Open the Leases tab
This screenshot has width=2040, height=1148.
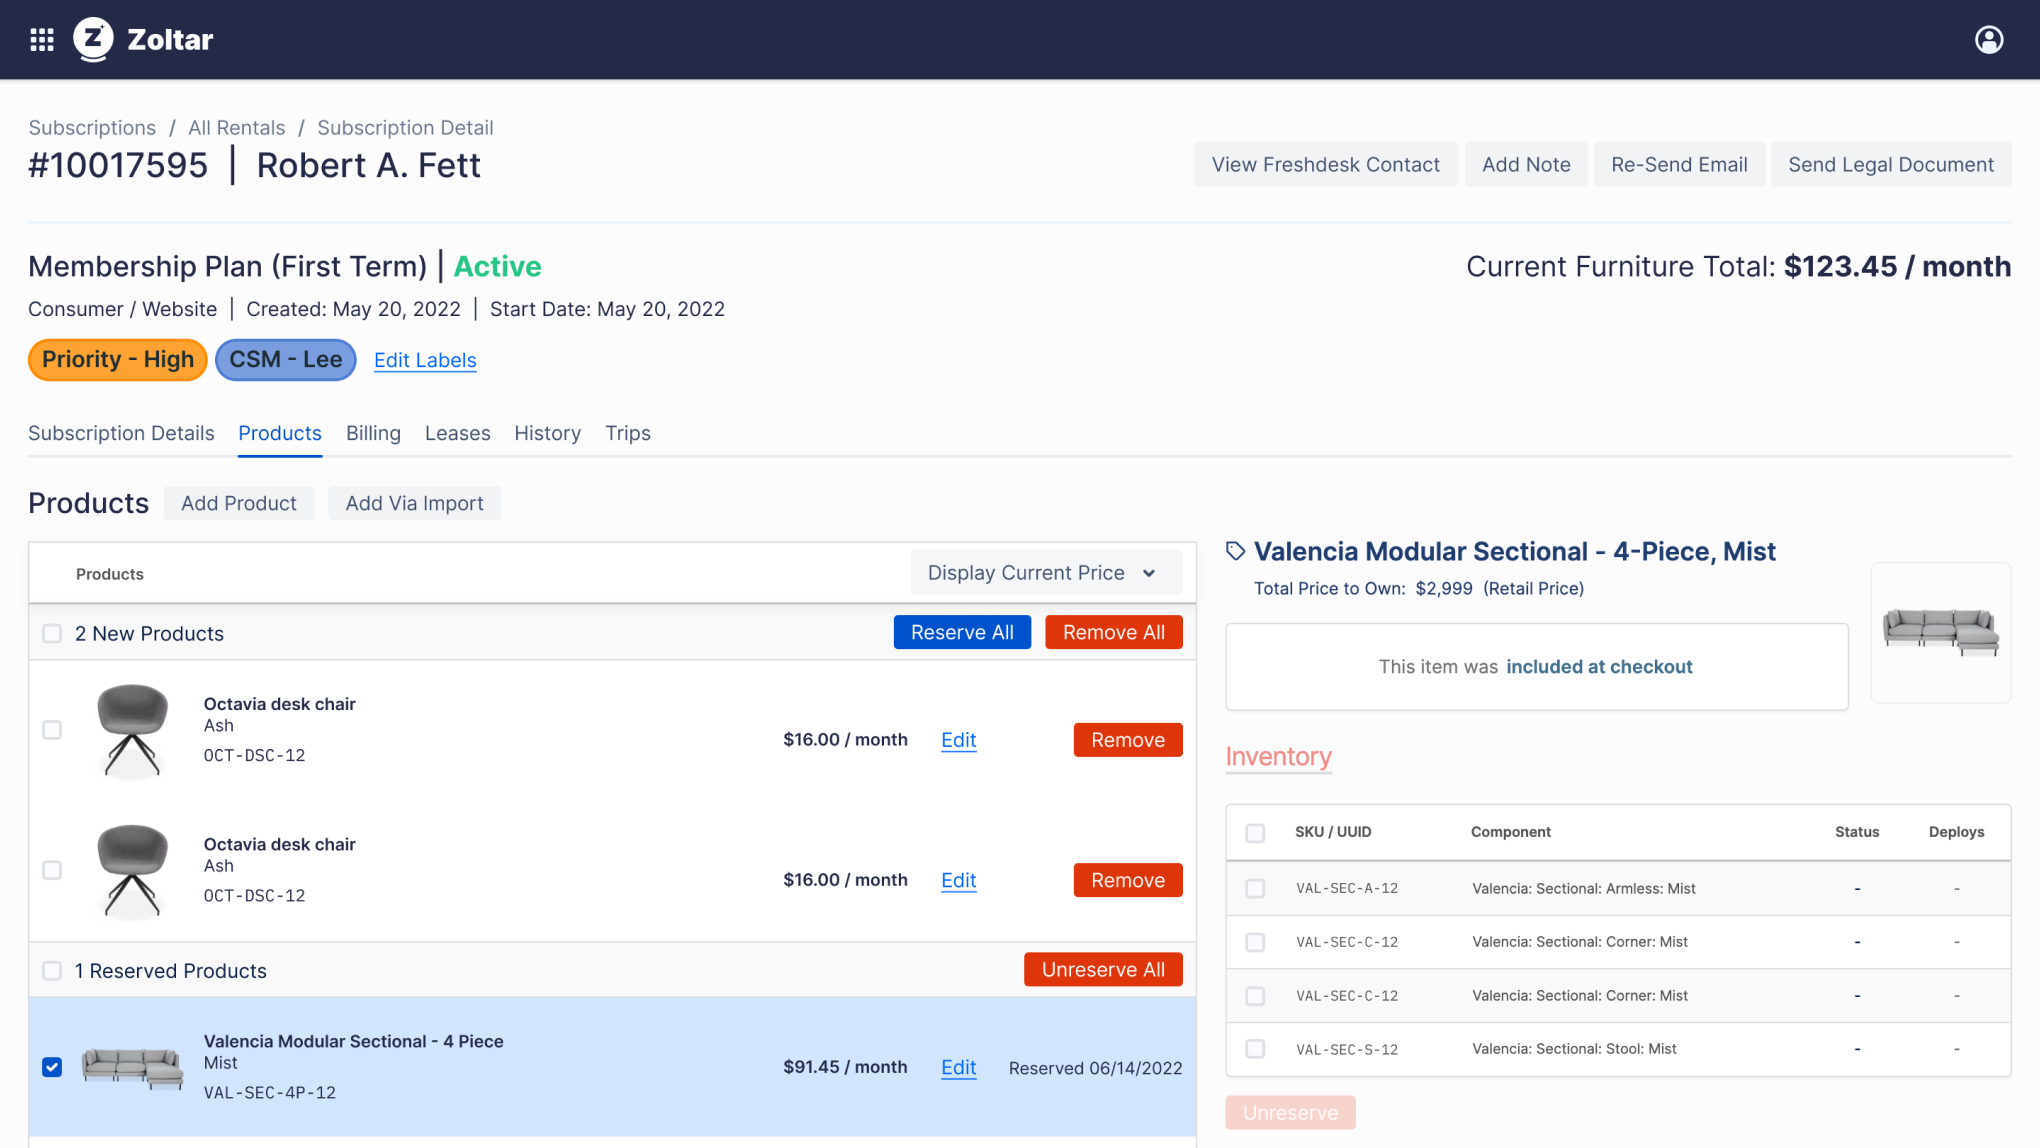457,433
